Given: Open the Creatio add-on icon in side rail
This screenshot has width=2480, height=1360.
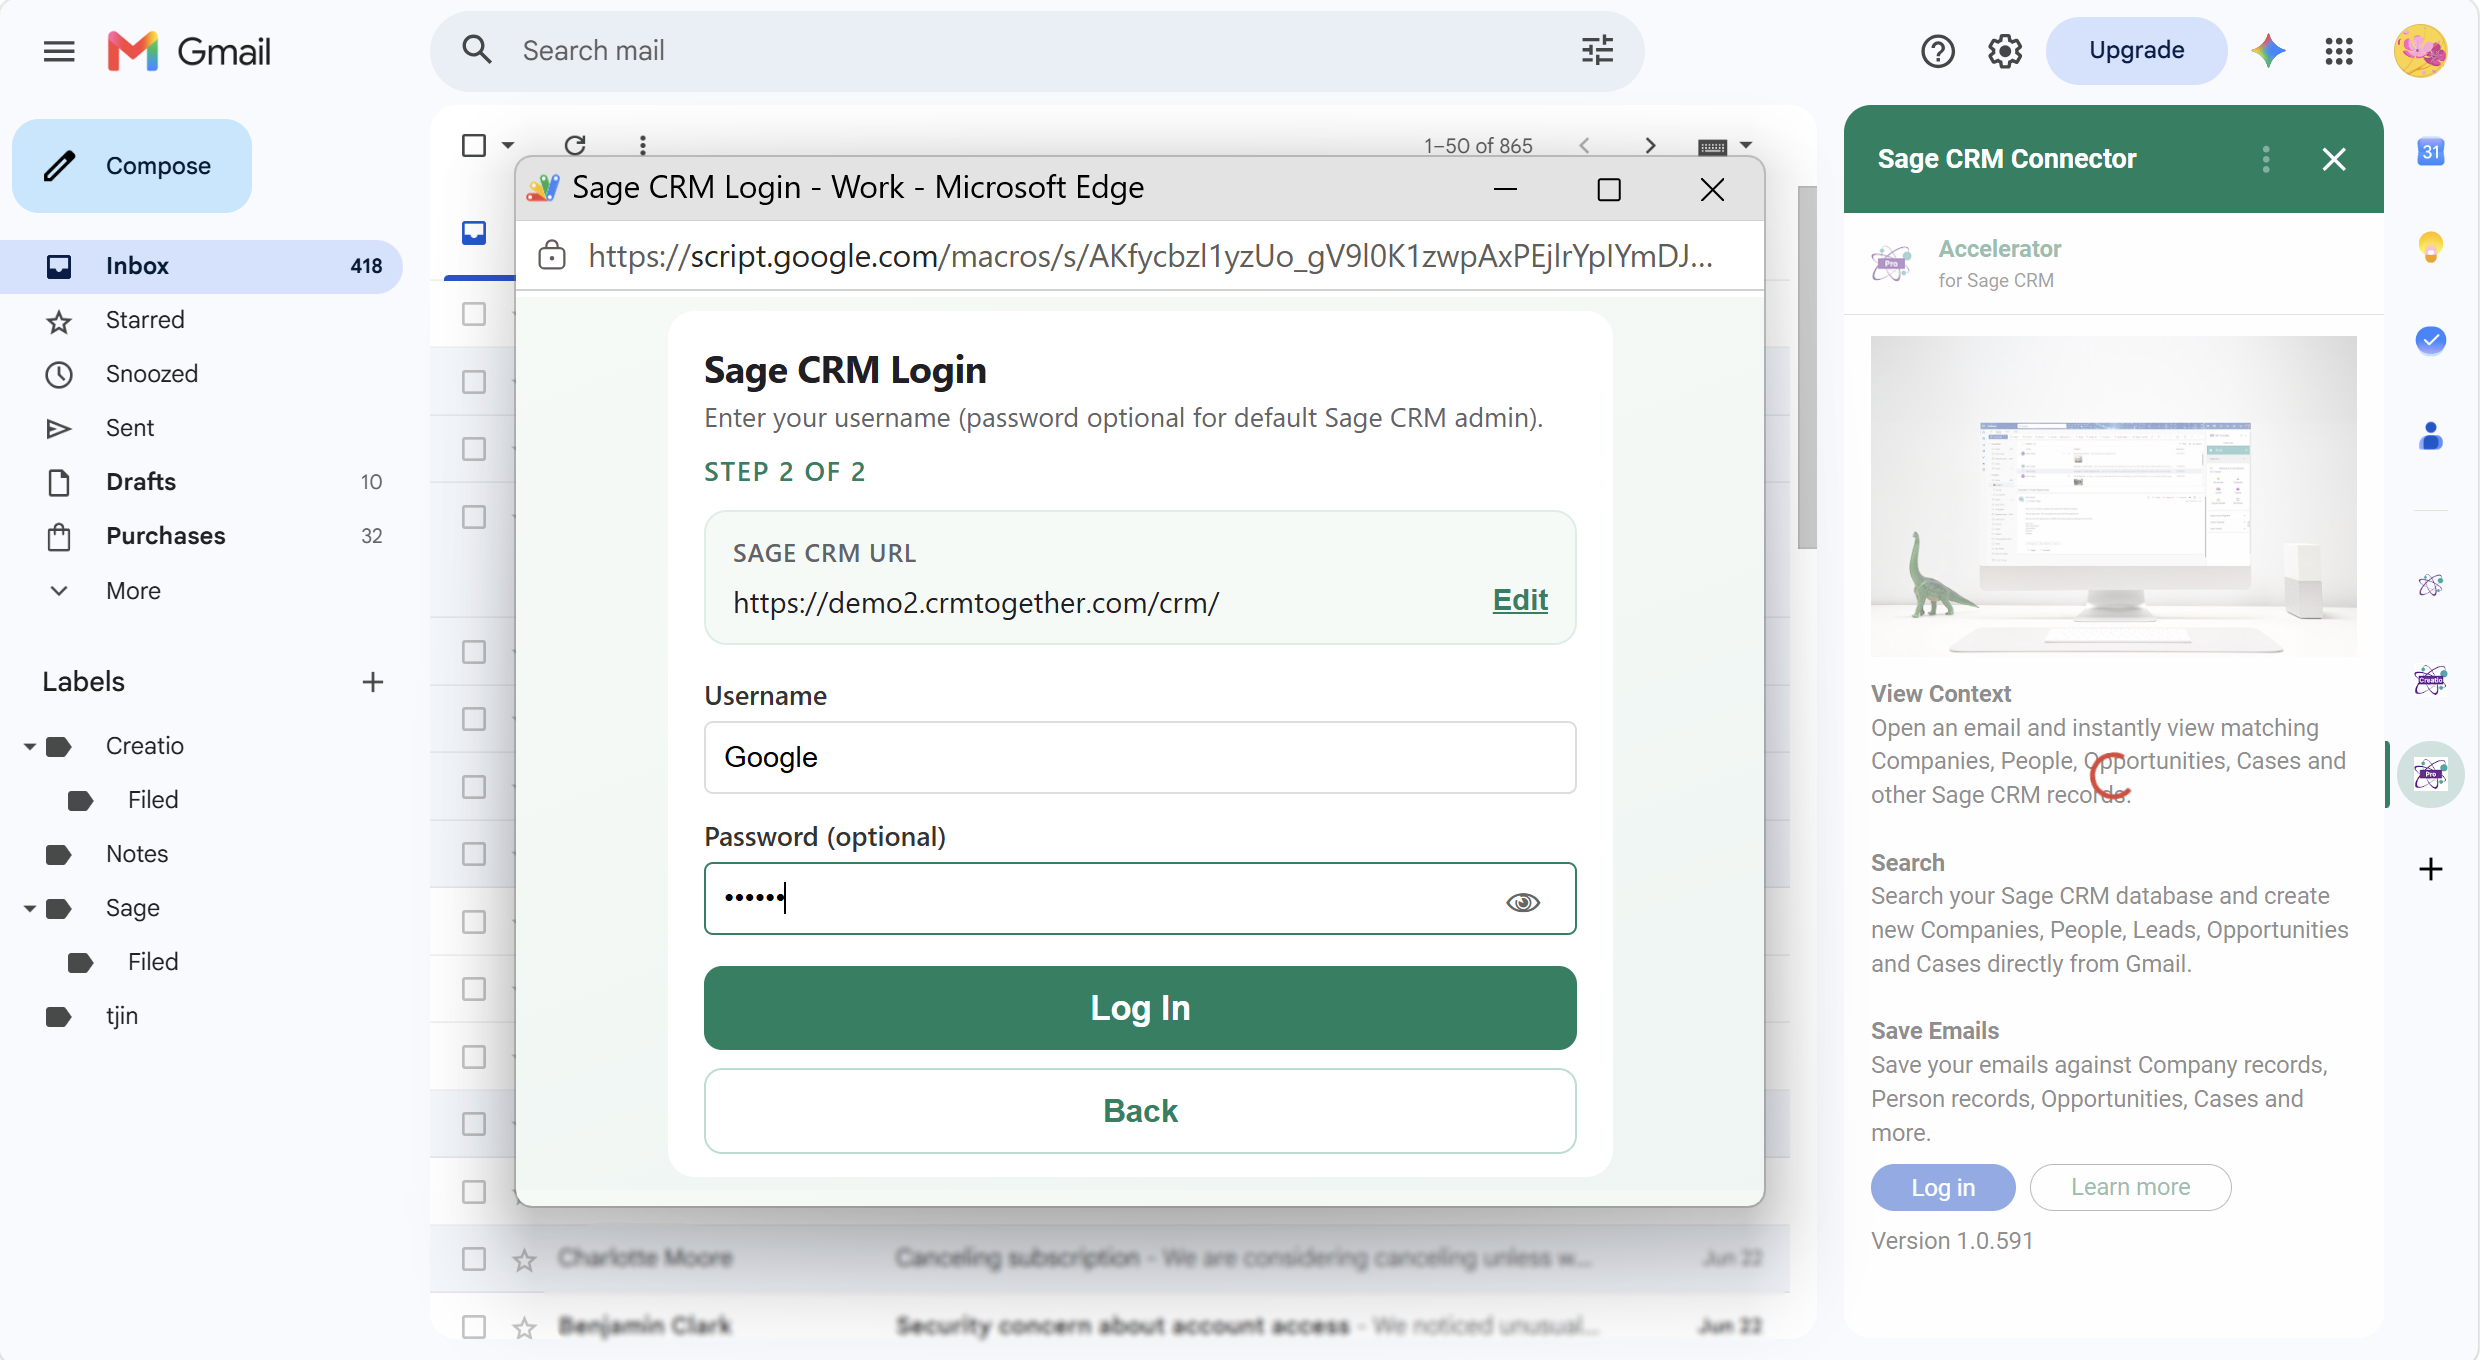Looking at the screenshot, I should coord(2431,680).
